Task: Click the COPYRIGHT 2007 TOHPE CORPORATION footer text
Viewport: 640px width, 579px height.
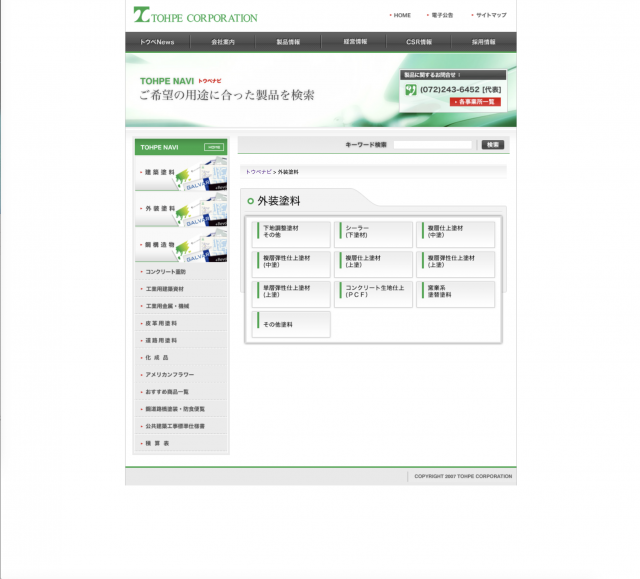Action: [463, 476]
